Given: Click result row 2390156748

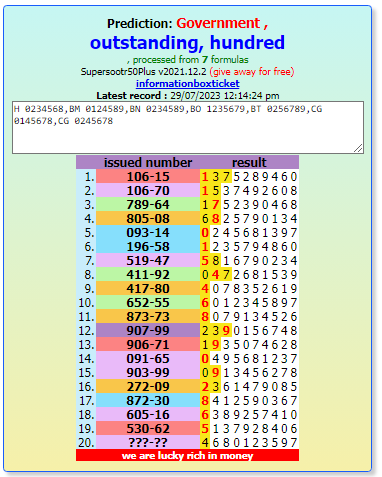Looking at the screenshot, I should 249,330.
